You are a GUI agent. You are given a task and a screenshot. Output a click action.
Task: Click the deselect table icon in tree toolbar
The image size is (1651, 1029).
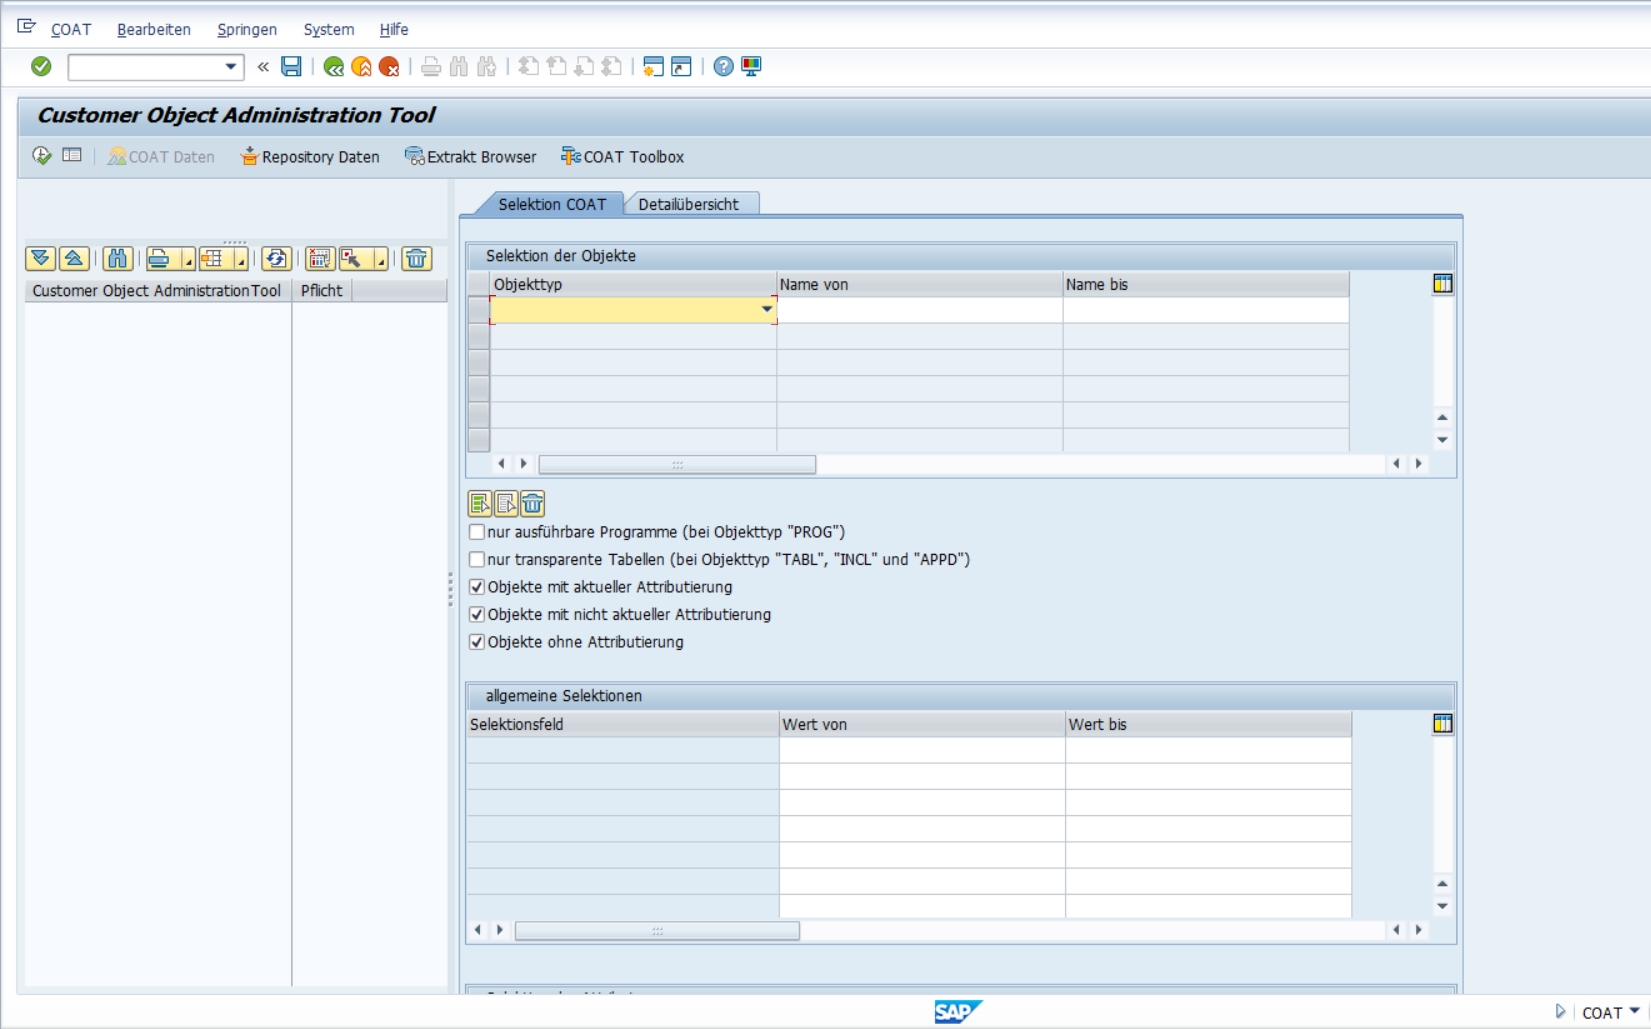(x=319, y=259)
